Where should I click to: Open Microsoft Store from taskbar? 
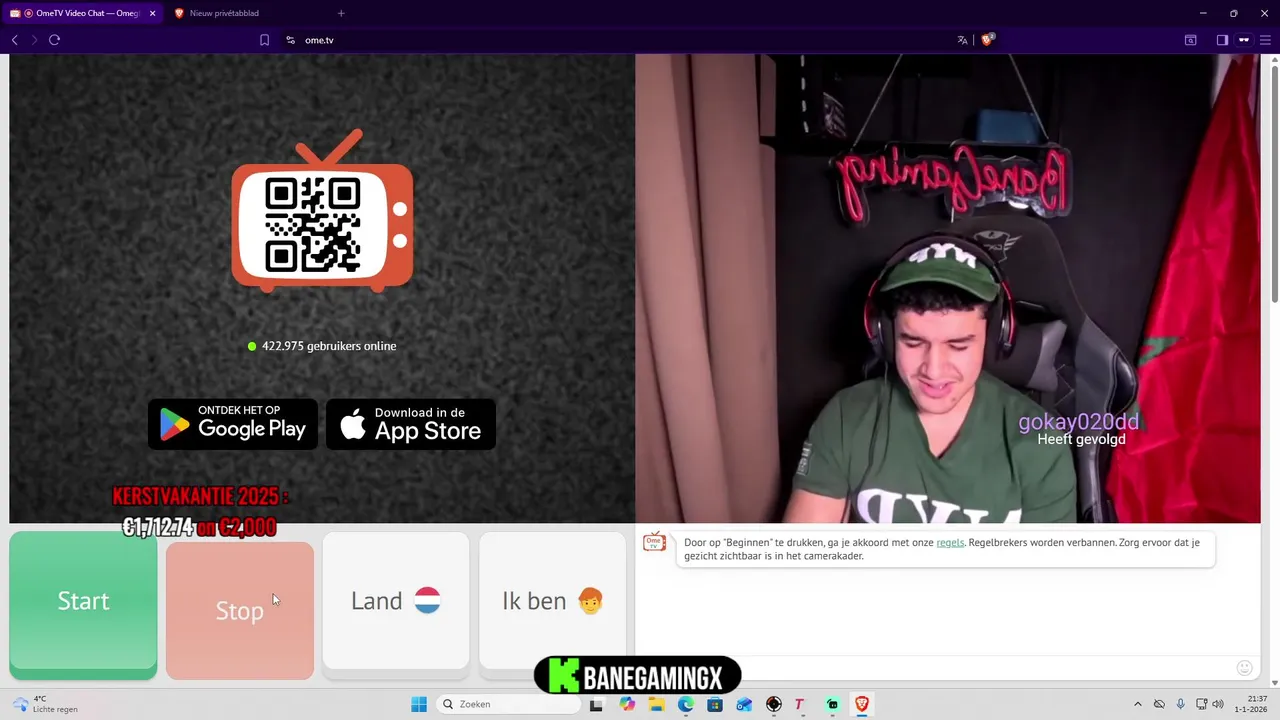click(x=715, y=704)
